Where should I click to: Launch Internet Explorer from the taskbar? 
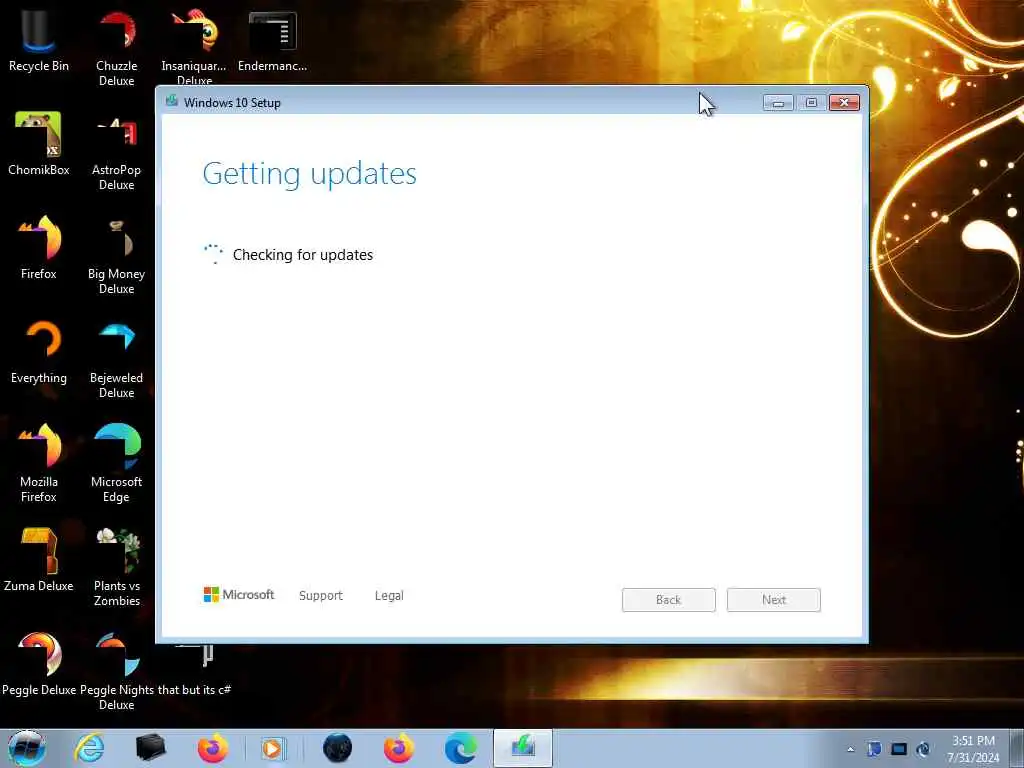tap(89, 748)
